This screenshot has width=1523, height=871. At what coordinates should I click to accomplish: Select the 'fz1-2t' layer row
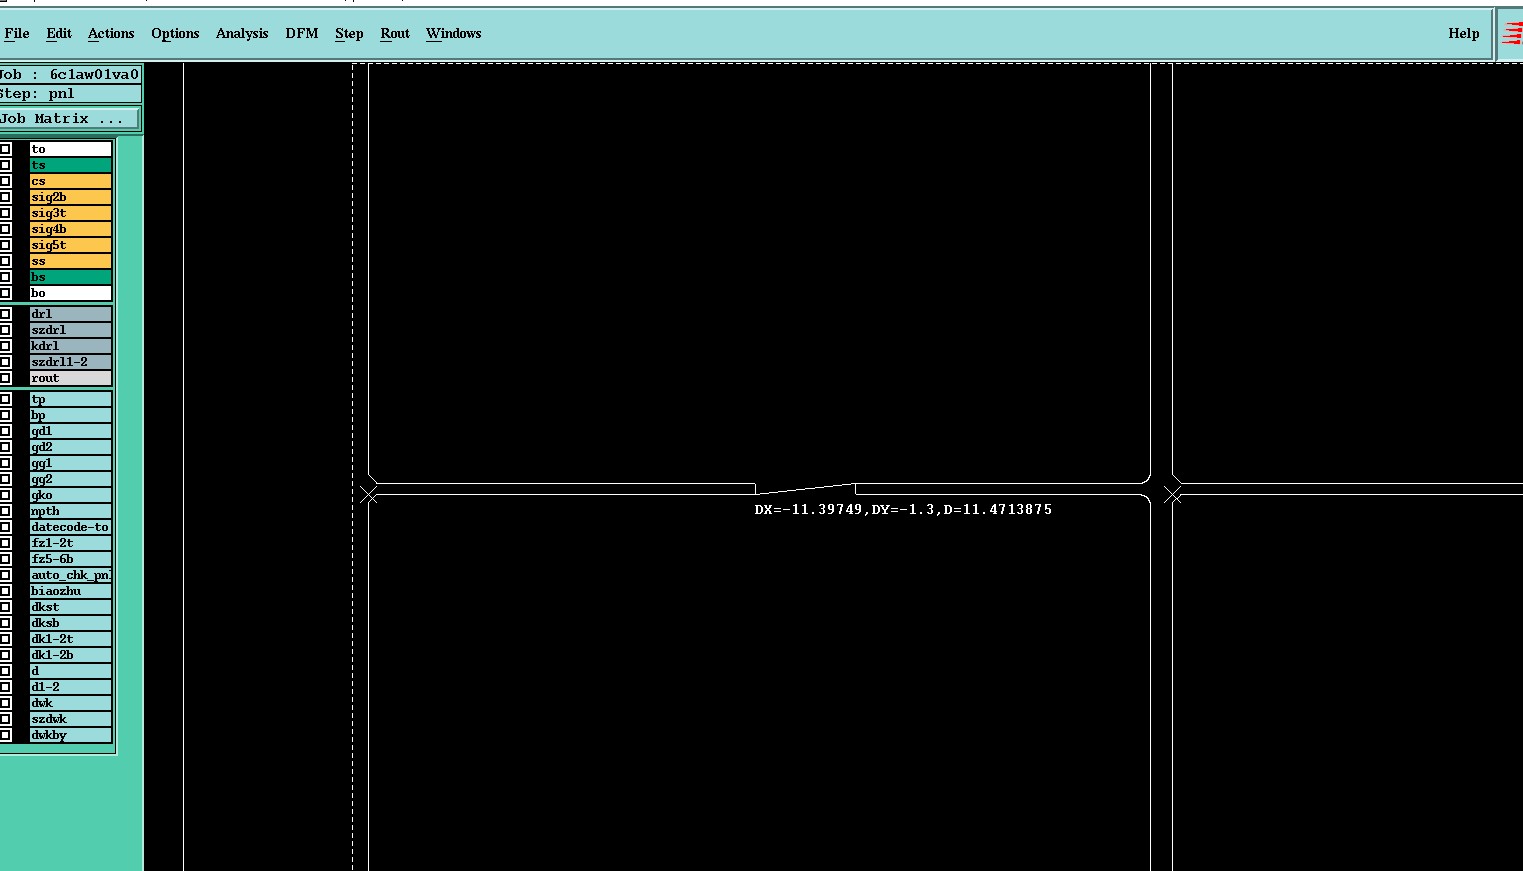70,543
